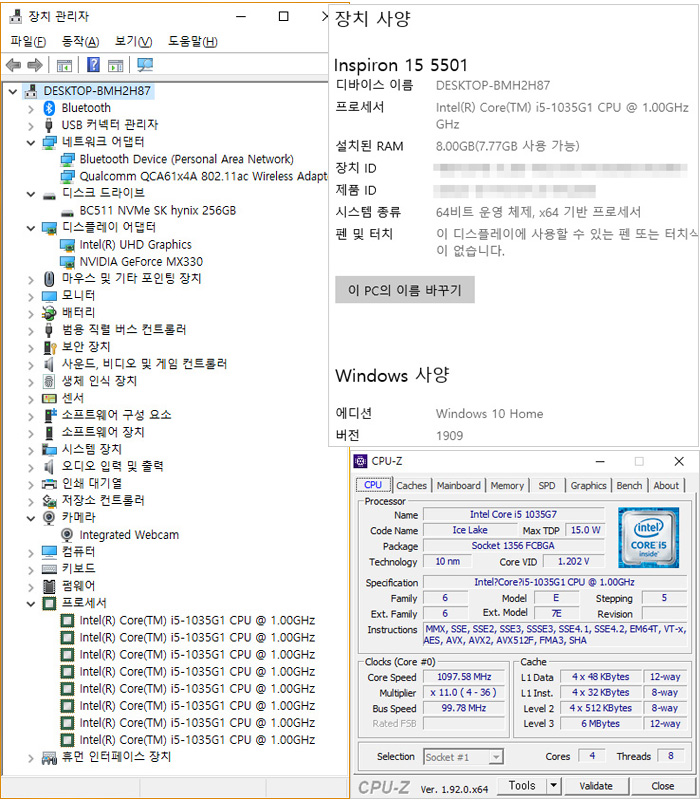Click the Intel Core i5 logo in CPU-Z

click(648, 537)
